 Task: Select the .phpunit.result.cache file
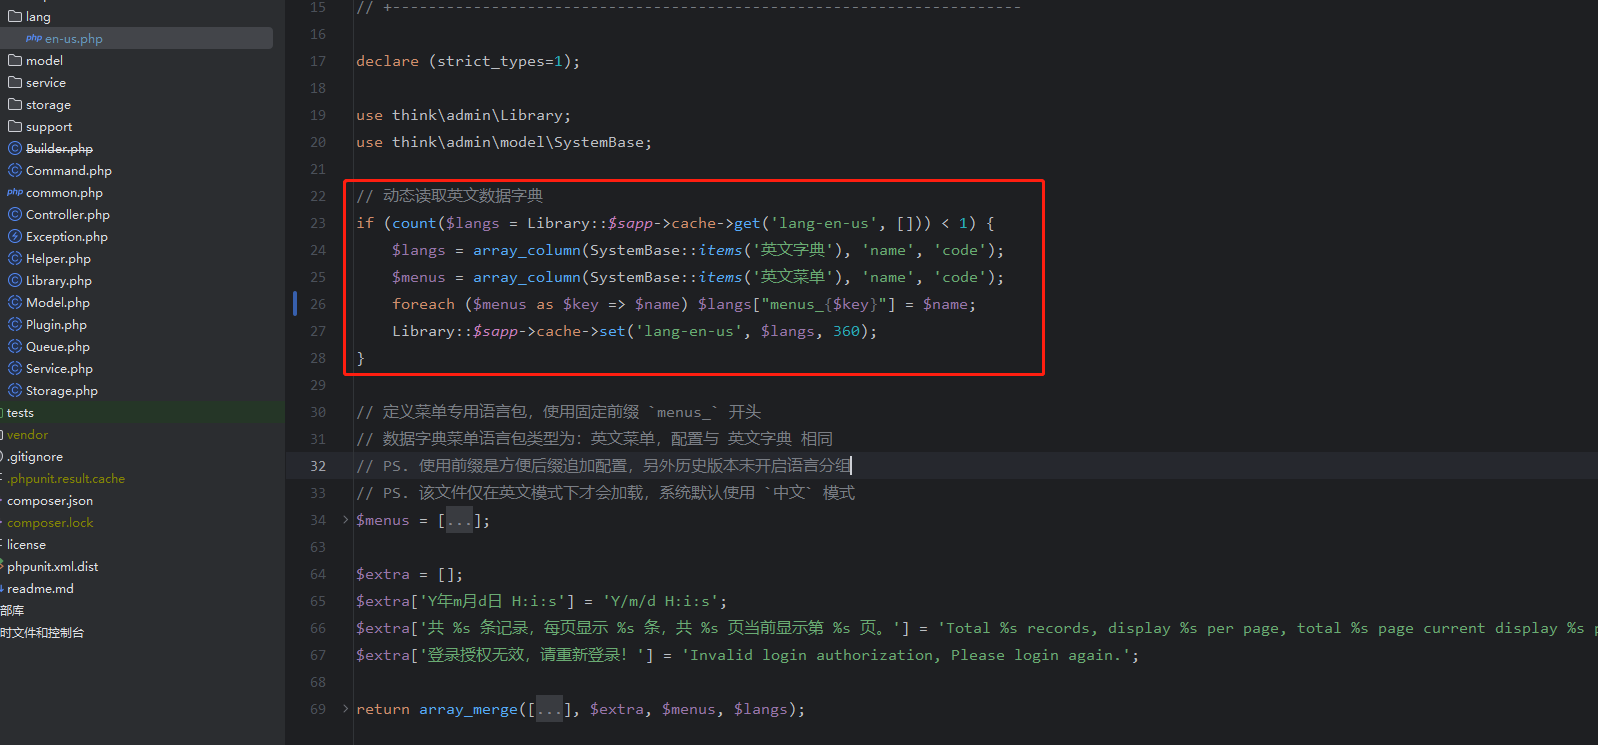pyautogui.click(x=66, y=479)
